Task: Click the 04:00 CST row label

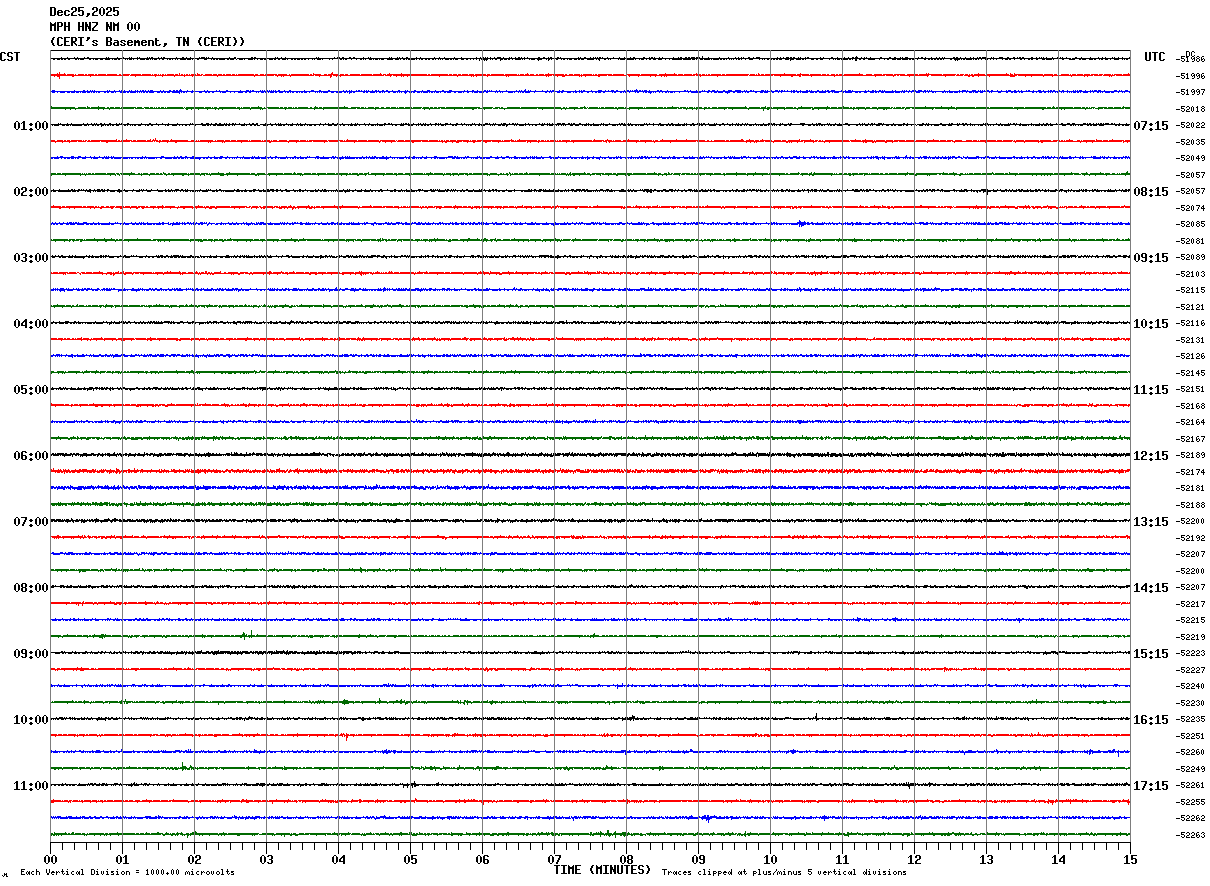Action: coord(31,324)
